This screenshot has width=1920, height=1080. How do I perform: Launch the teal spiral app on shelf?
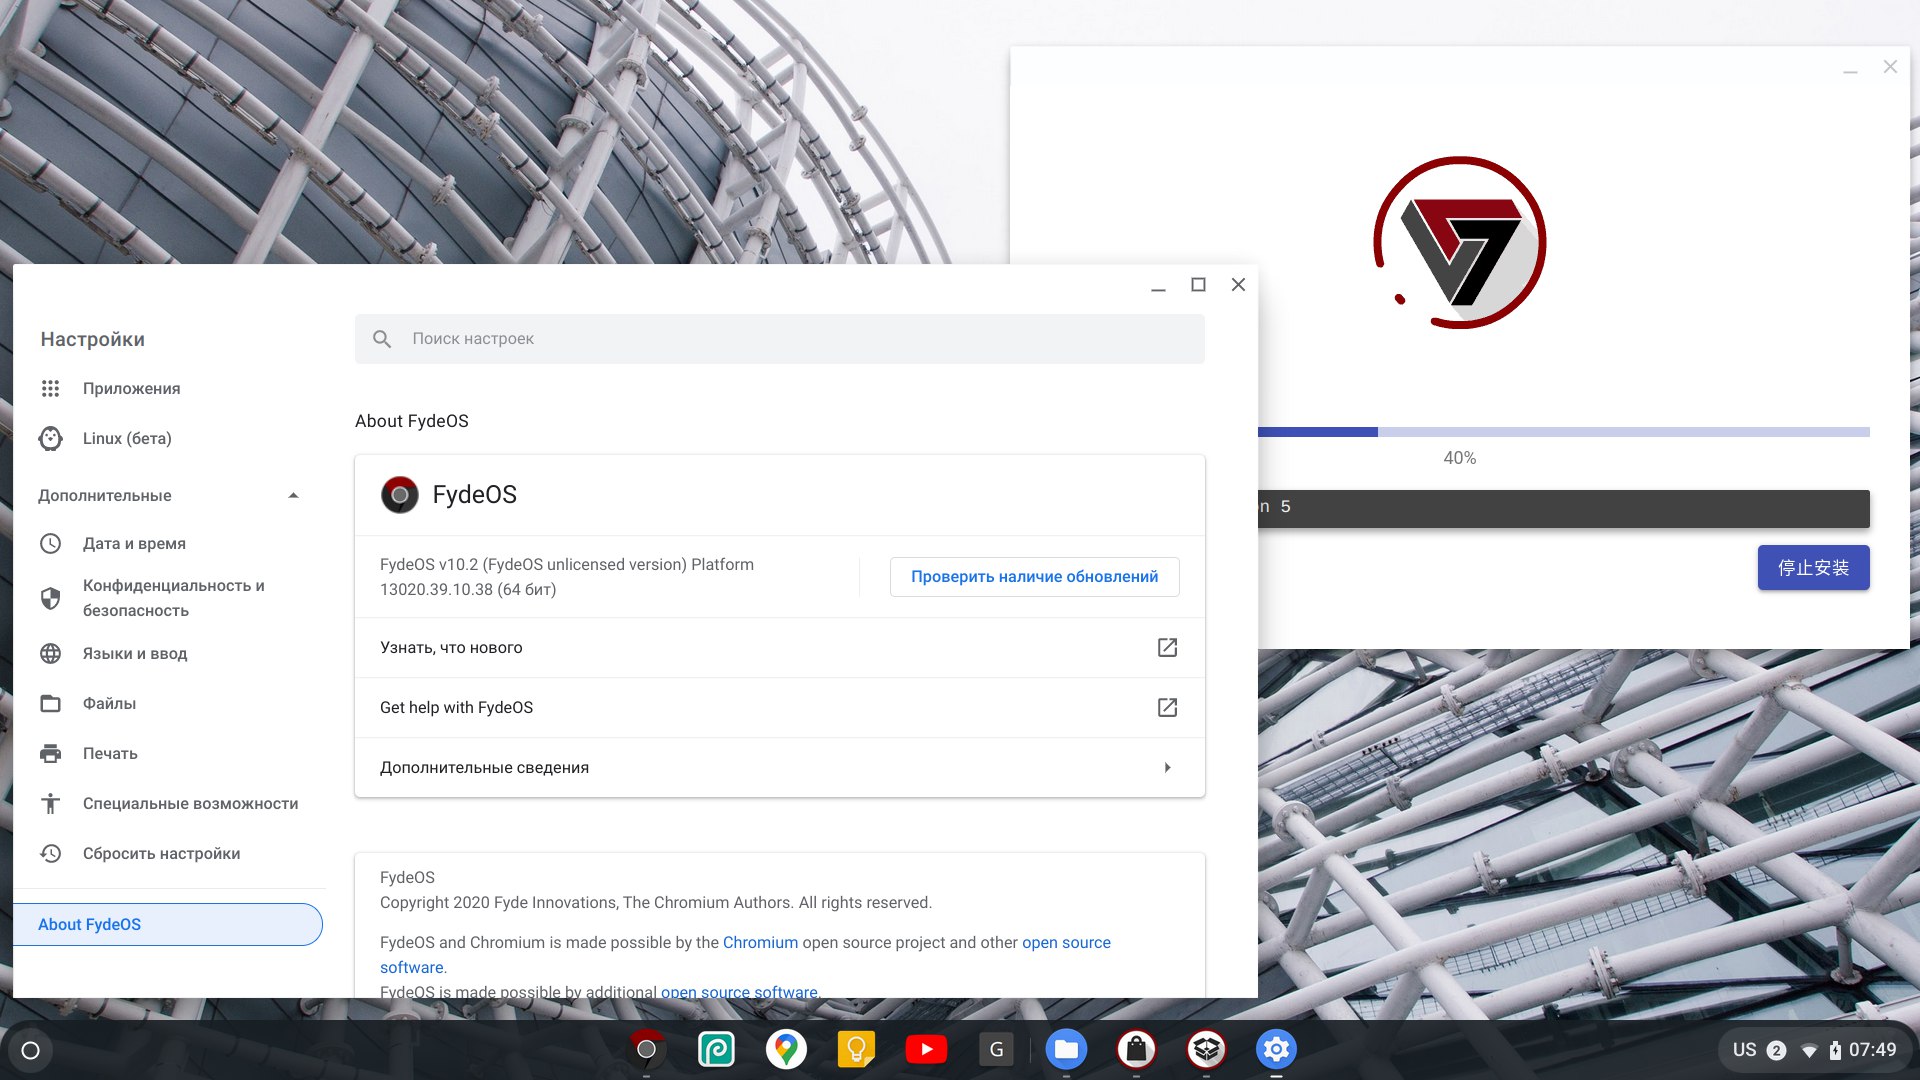pyautogui.click(x=716, y=1049)
